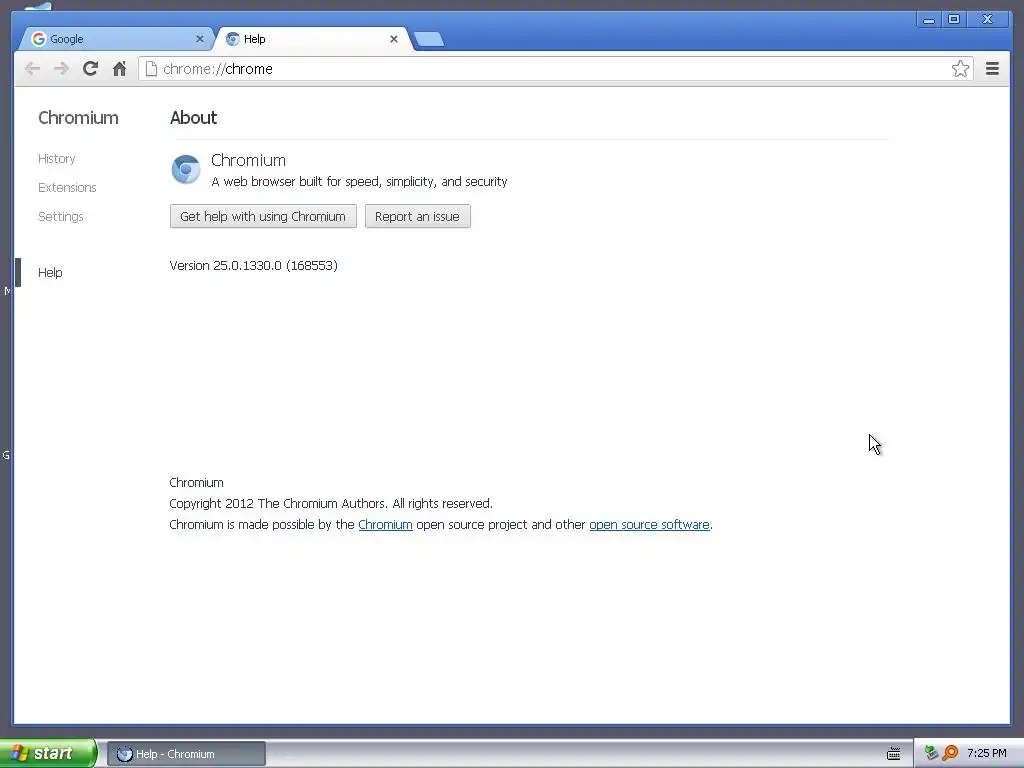Screen dimensions: 1024x768
Task: Close the Google tab
Action: [x=200, y=39]
